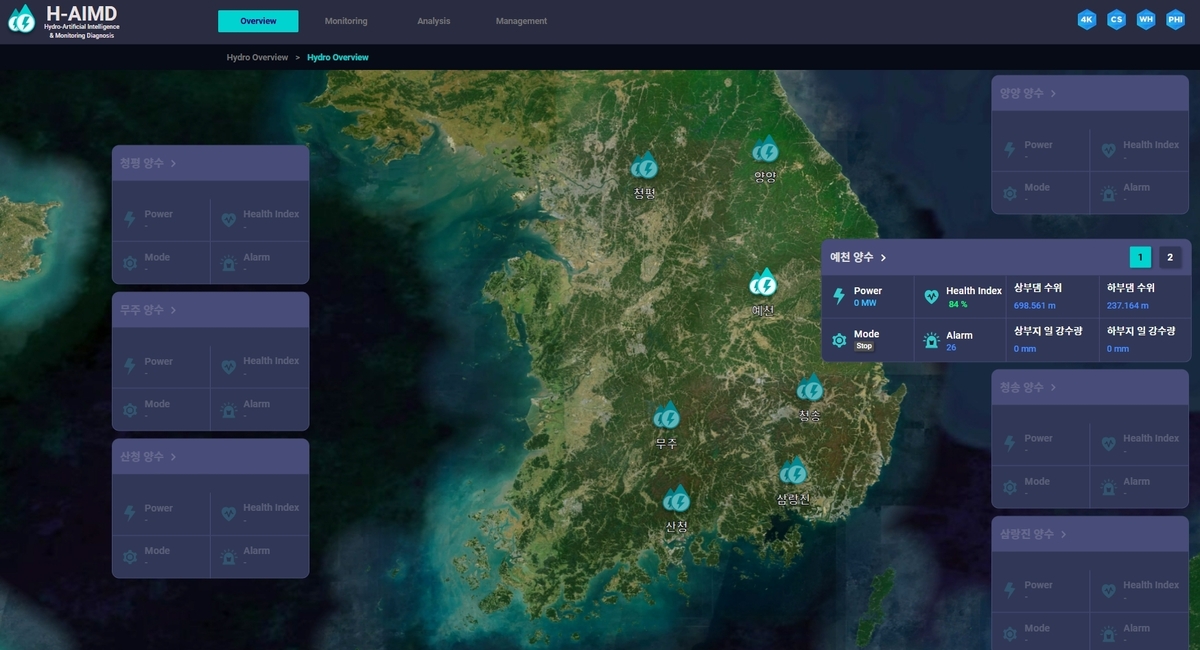Open the Management tab
1200x650 pixels.
(521, 21)
